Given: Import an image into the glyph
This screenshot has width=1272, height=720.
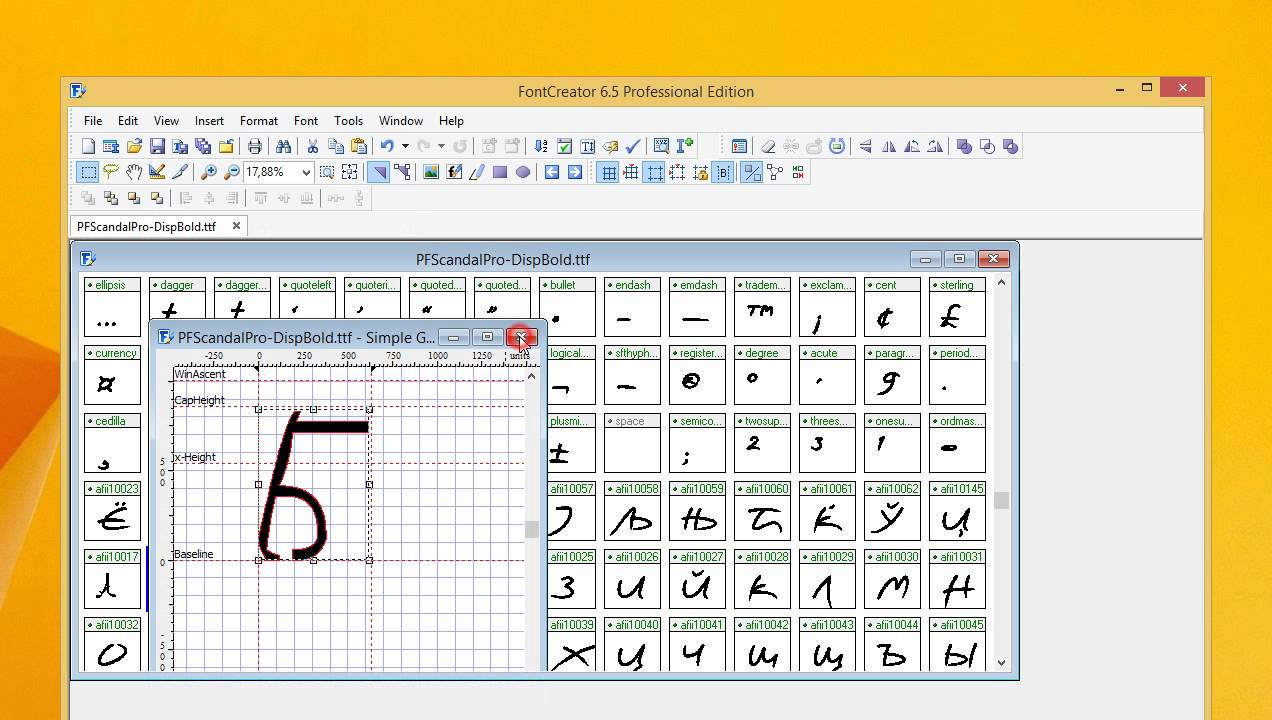Looking at the screenshot, I should 431,172.
